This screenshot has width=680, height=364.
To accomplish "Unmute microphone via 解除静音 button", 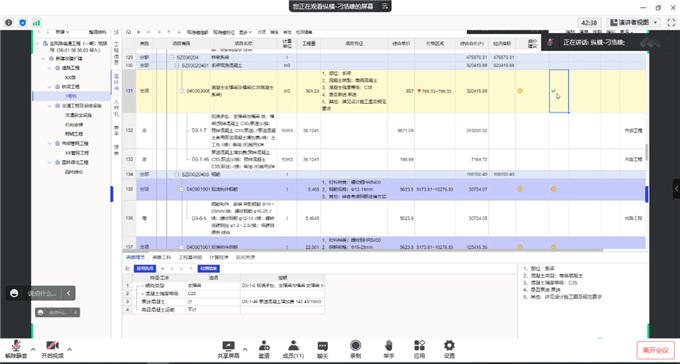I will point(16,349).
